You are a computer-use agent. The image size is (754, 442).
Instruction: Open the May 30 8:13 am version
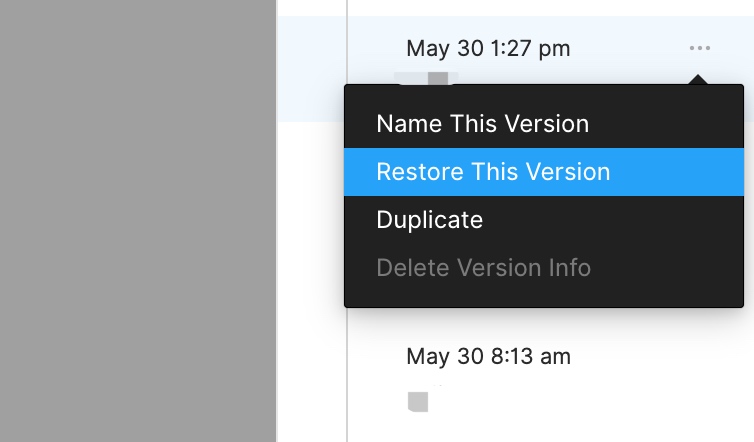pos(488,356)
